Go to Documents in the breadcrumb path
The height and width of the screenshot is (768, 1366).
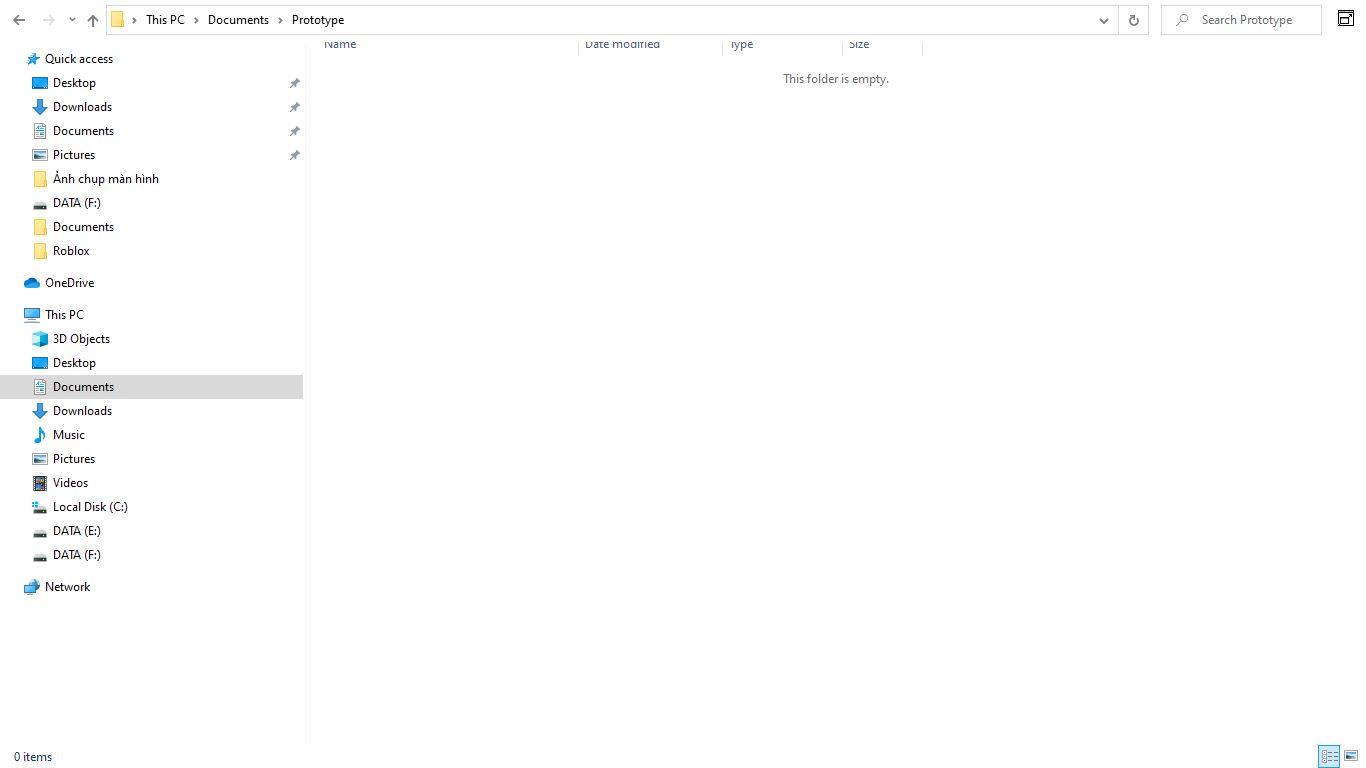238,20
